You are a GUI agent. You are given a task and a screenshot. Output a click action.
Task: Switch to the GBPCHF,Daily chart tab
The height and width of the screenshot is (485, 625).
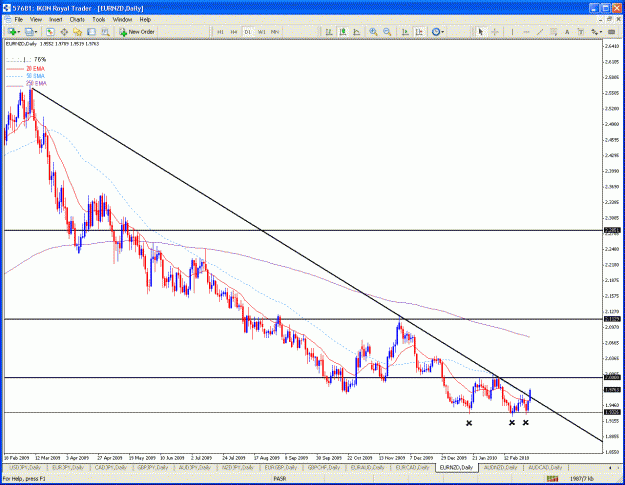point(324,467)
